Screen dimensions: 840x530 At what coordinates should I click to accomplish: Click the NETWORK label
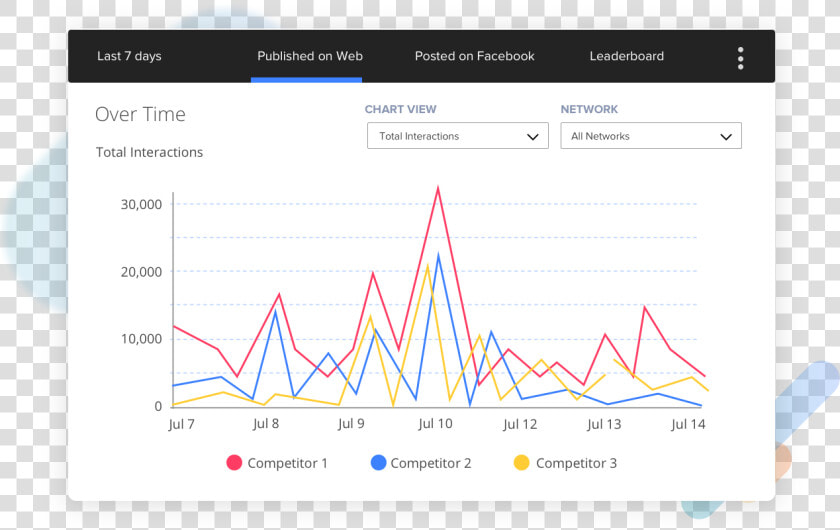click(589, 109)
